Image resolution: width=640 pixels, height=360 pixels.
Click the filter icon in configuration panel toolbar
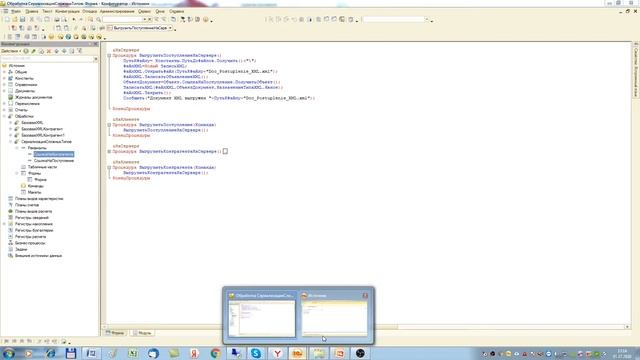[x=80, y=51]
